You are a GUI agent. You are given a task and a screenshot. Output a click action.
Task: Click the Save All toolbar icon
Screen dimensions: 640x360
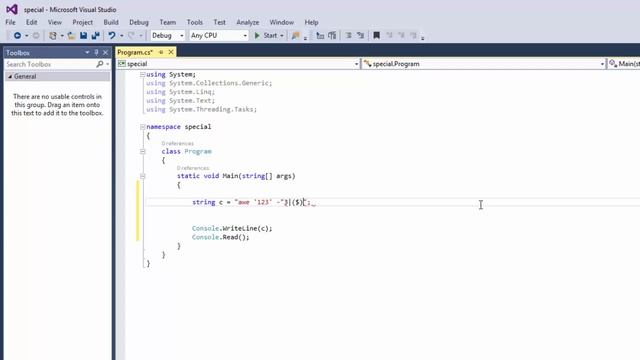click(96, 36)
